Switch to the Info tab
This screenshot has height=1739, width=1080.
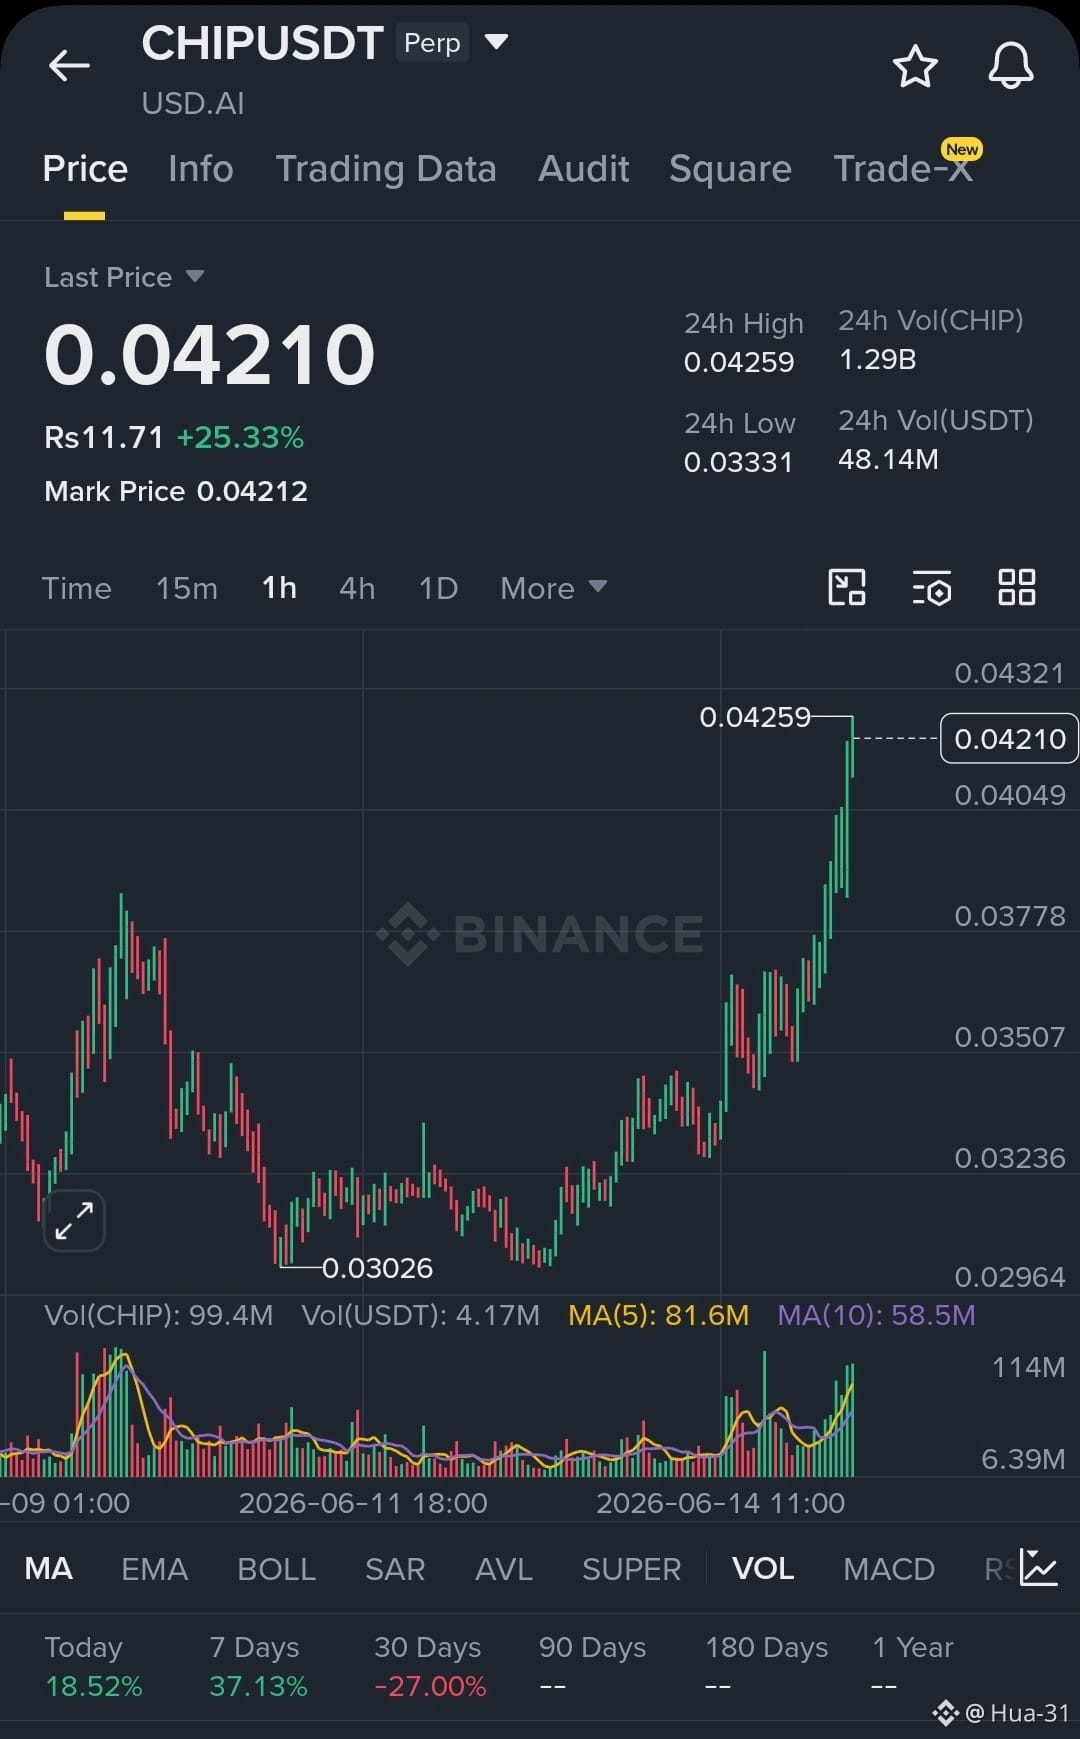pyautogui.click(x=201, y=169)
